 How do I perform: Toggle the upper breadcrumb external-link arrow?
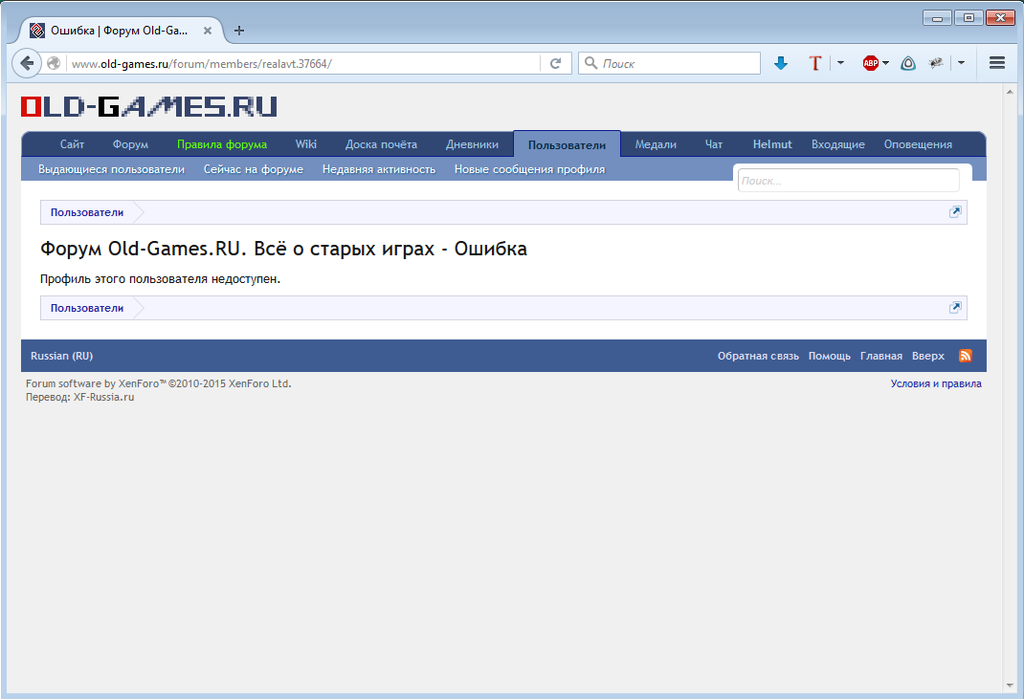955,212
